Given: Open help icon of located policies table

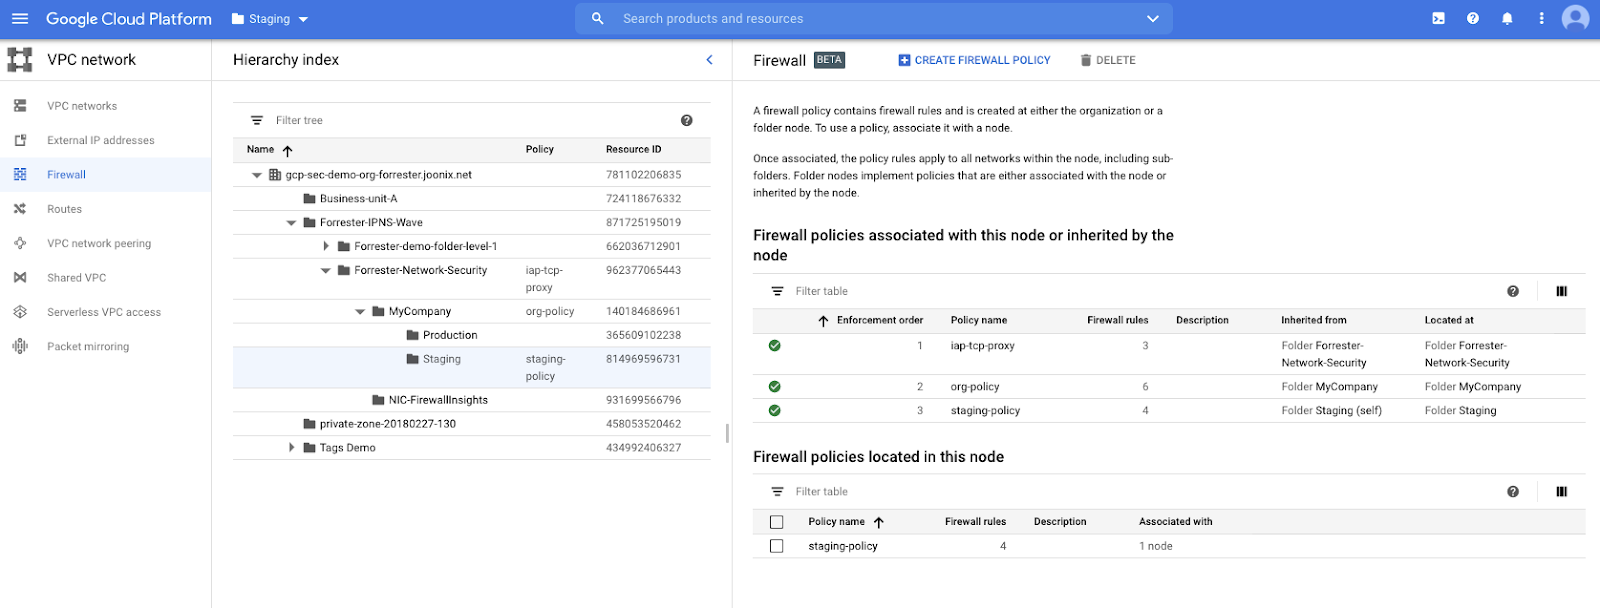Looking at the screenshot, I should [x=1513, y=492].
